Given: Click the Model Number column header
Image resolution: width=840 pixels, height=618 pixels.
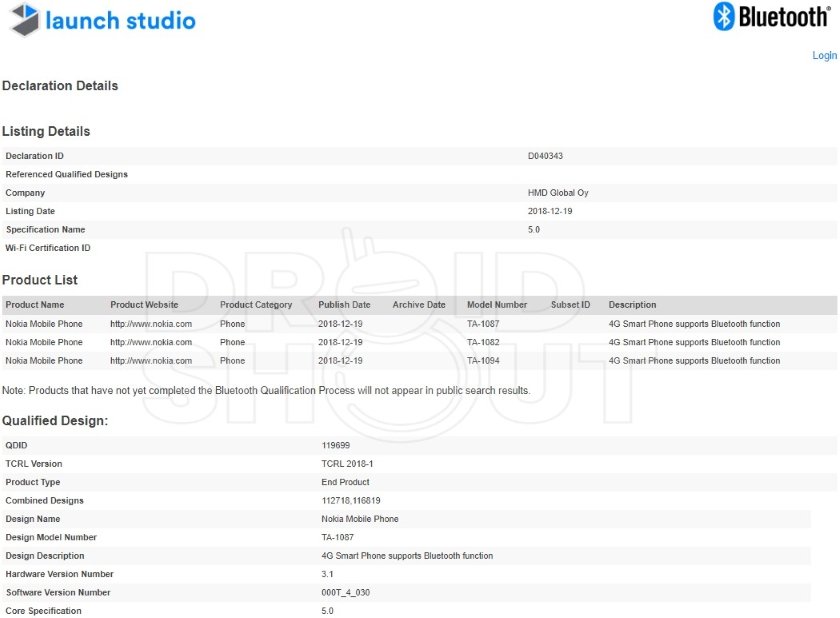Looking at the screenshot, I should (x=497, y=305).
